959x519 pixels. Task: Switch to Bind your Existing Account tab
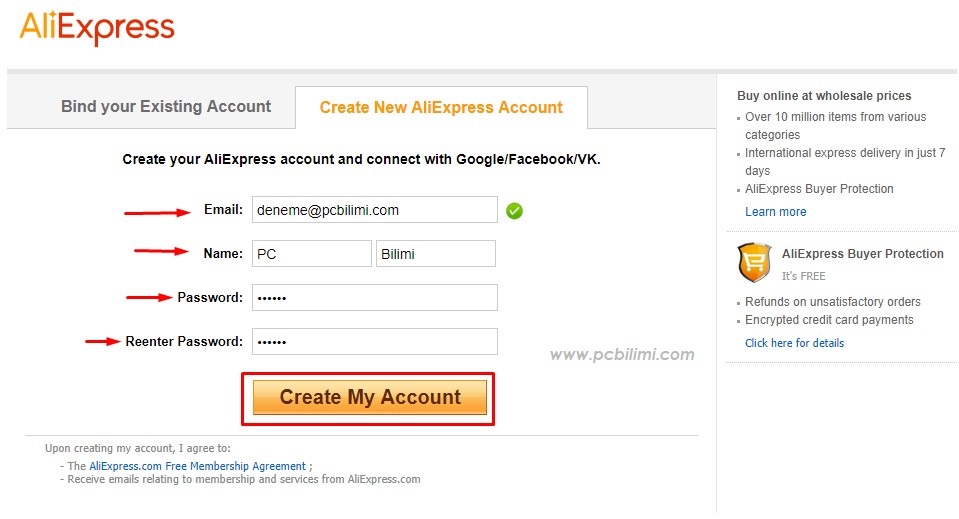point(166,107)
